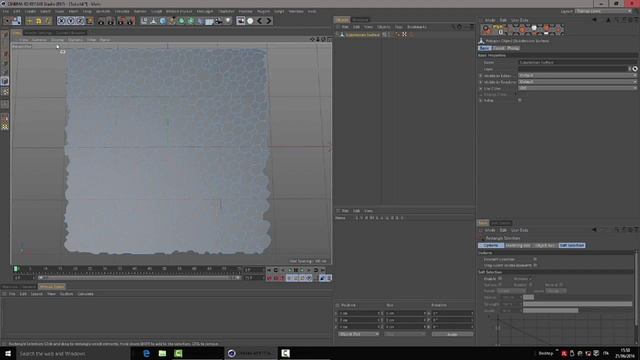Open the Render View icon in the toolbar
Viewport: 640px width, 360px height.
pos(101,21)
